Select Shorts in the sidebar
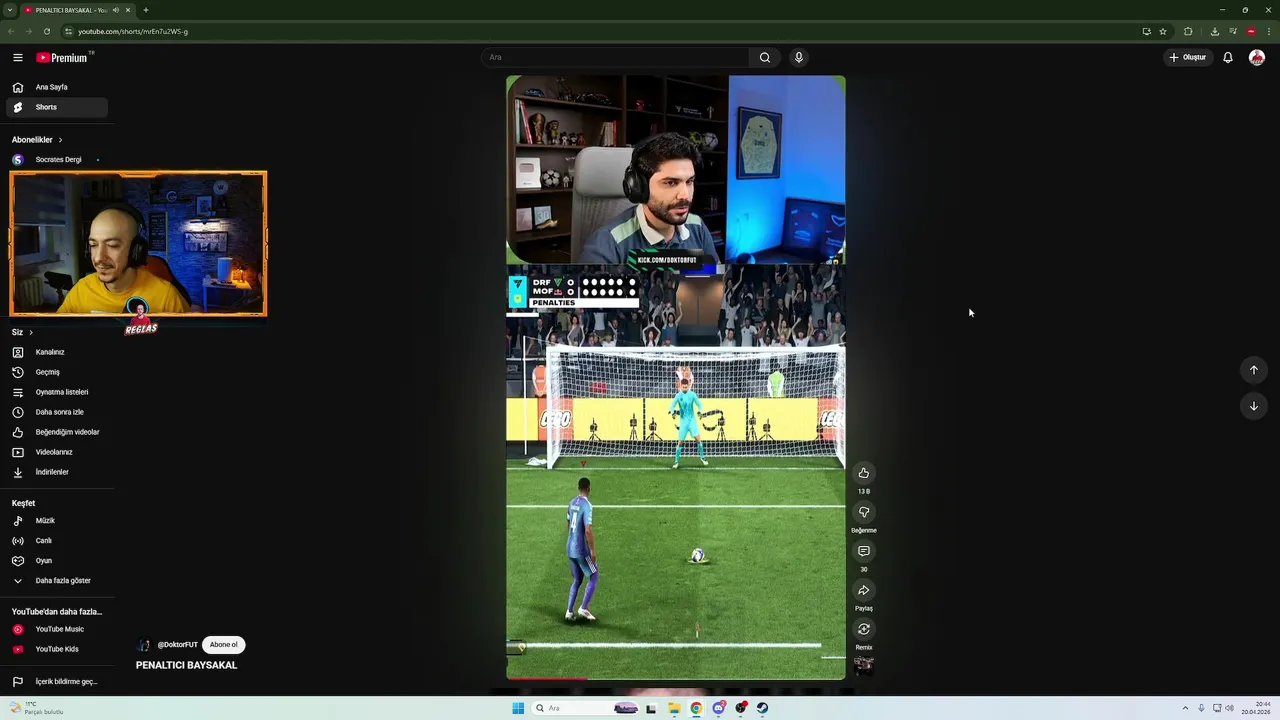This screenshot has height=720, width=1280. click(56, 107)
